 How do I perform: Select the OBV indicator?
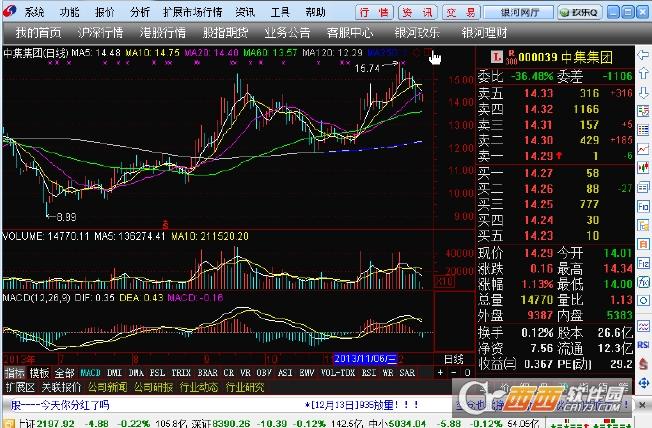click(x=264, y=373)
